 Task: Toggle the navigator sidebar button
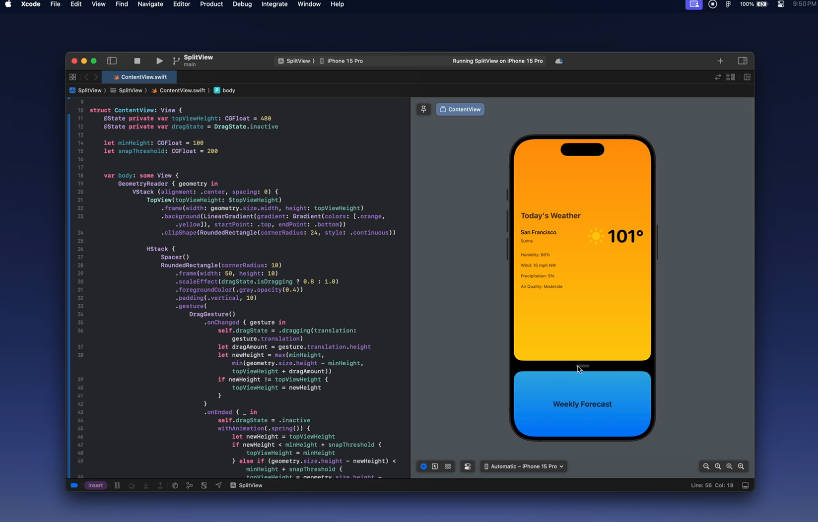tap(112, 61)
